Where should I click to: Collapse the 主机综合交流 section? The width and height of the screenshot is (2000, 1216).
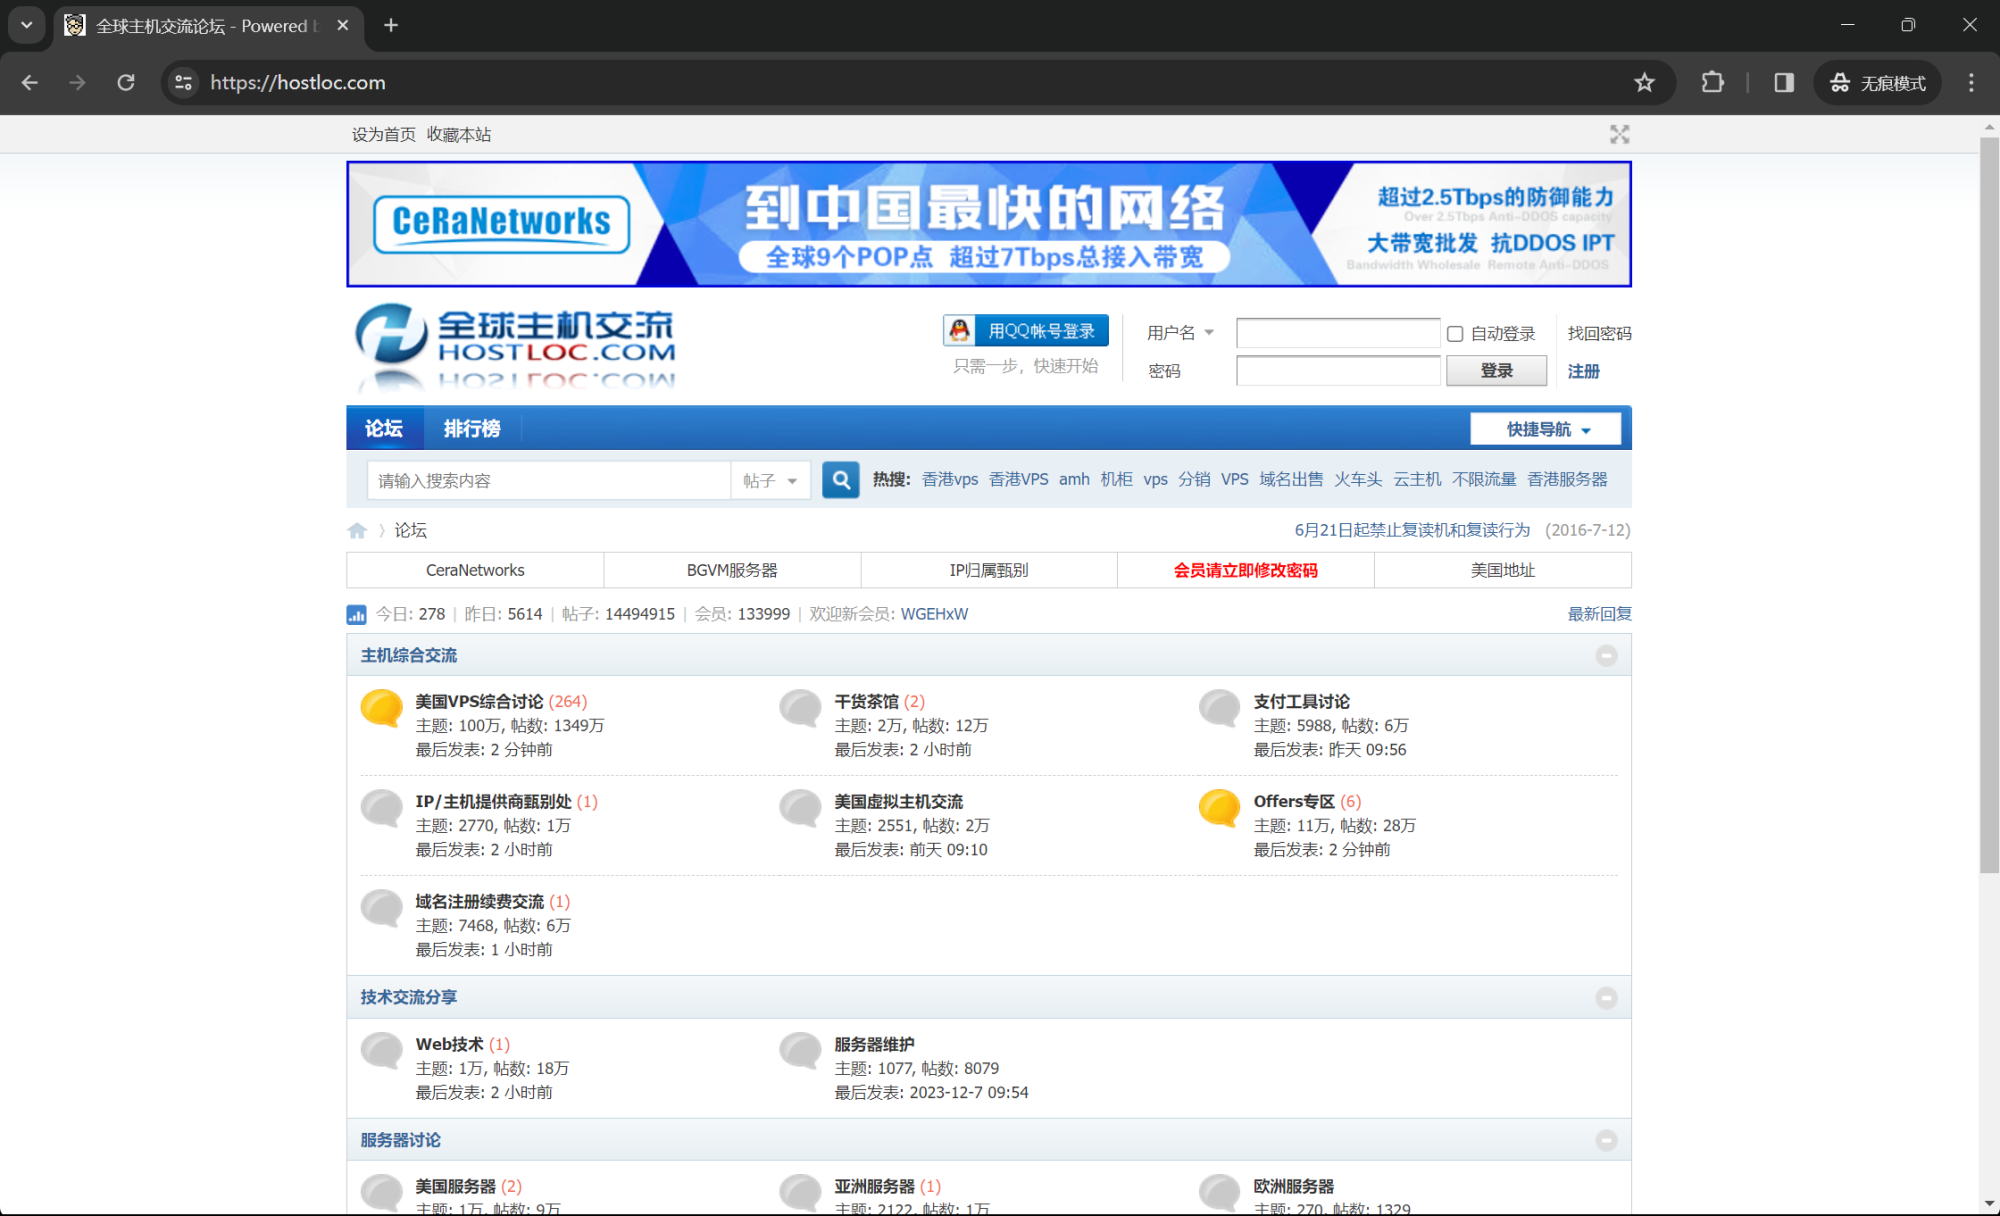tap(1607, 655)
